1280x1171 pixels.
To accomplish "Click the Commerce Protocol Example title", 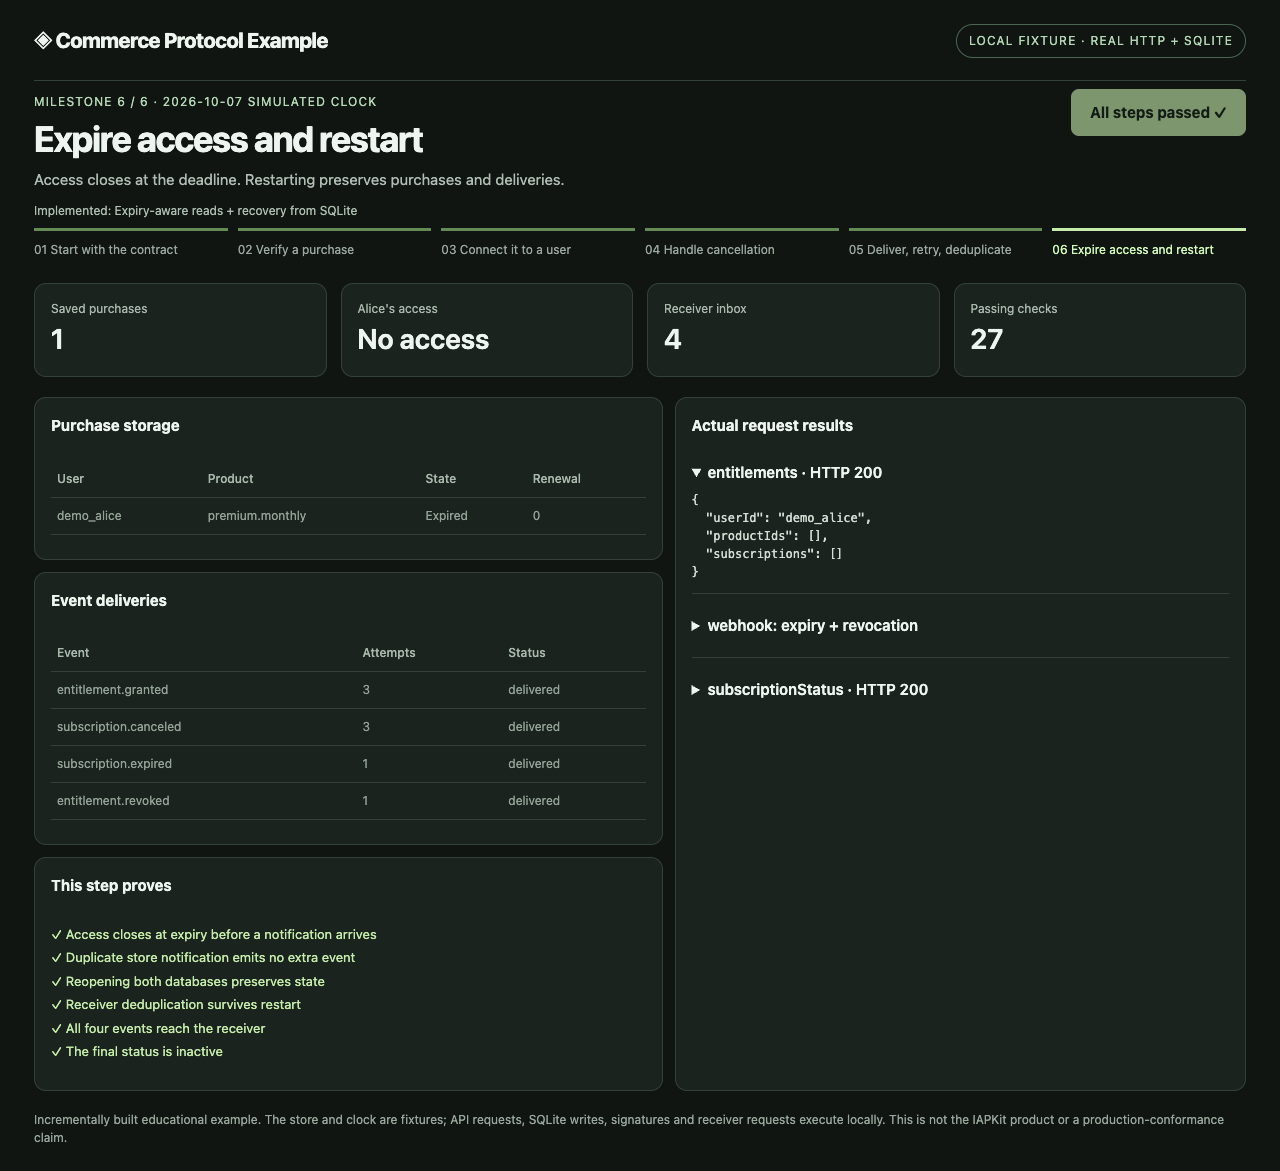I will [192, 40].
